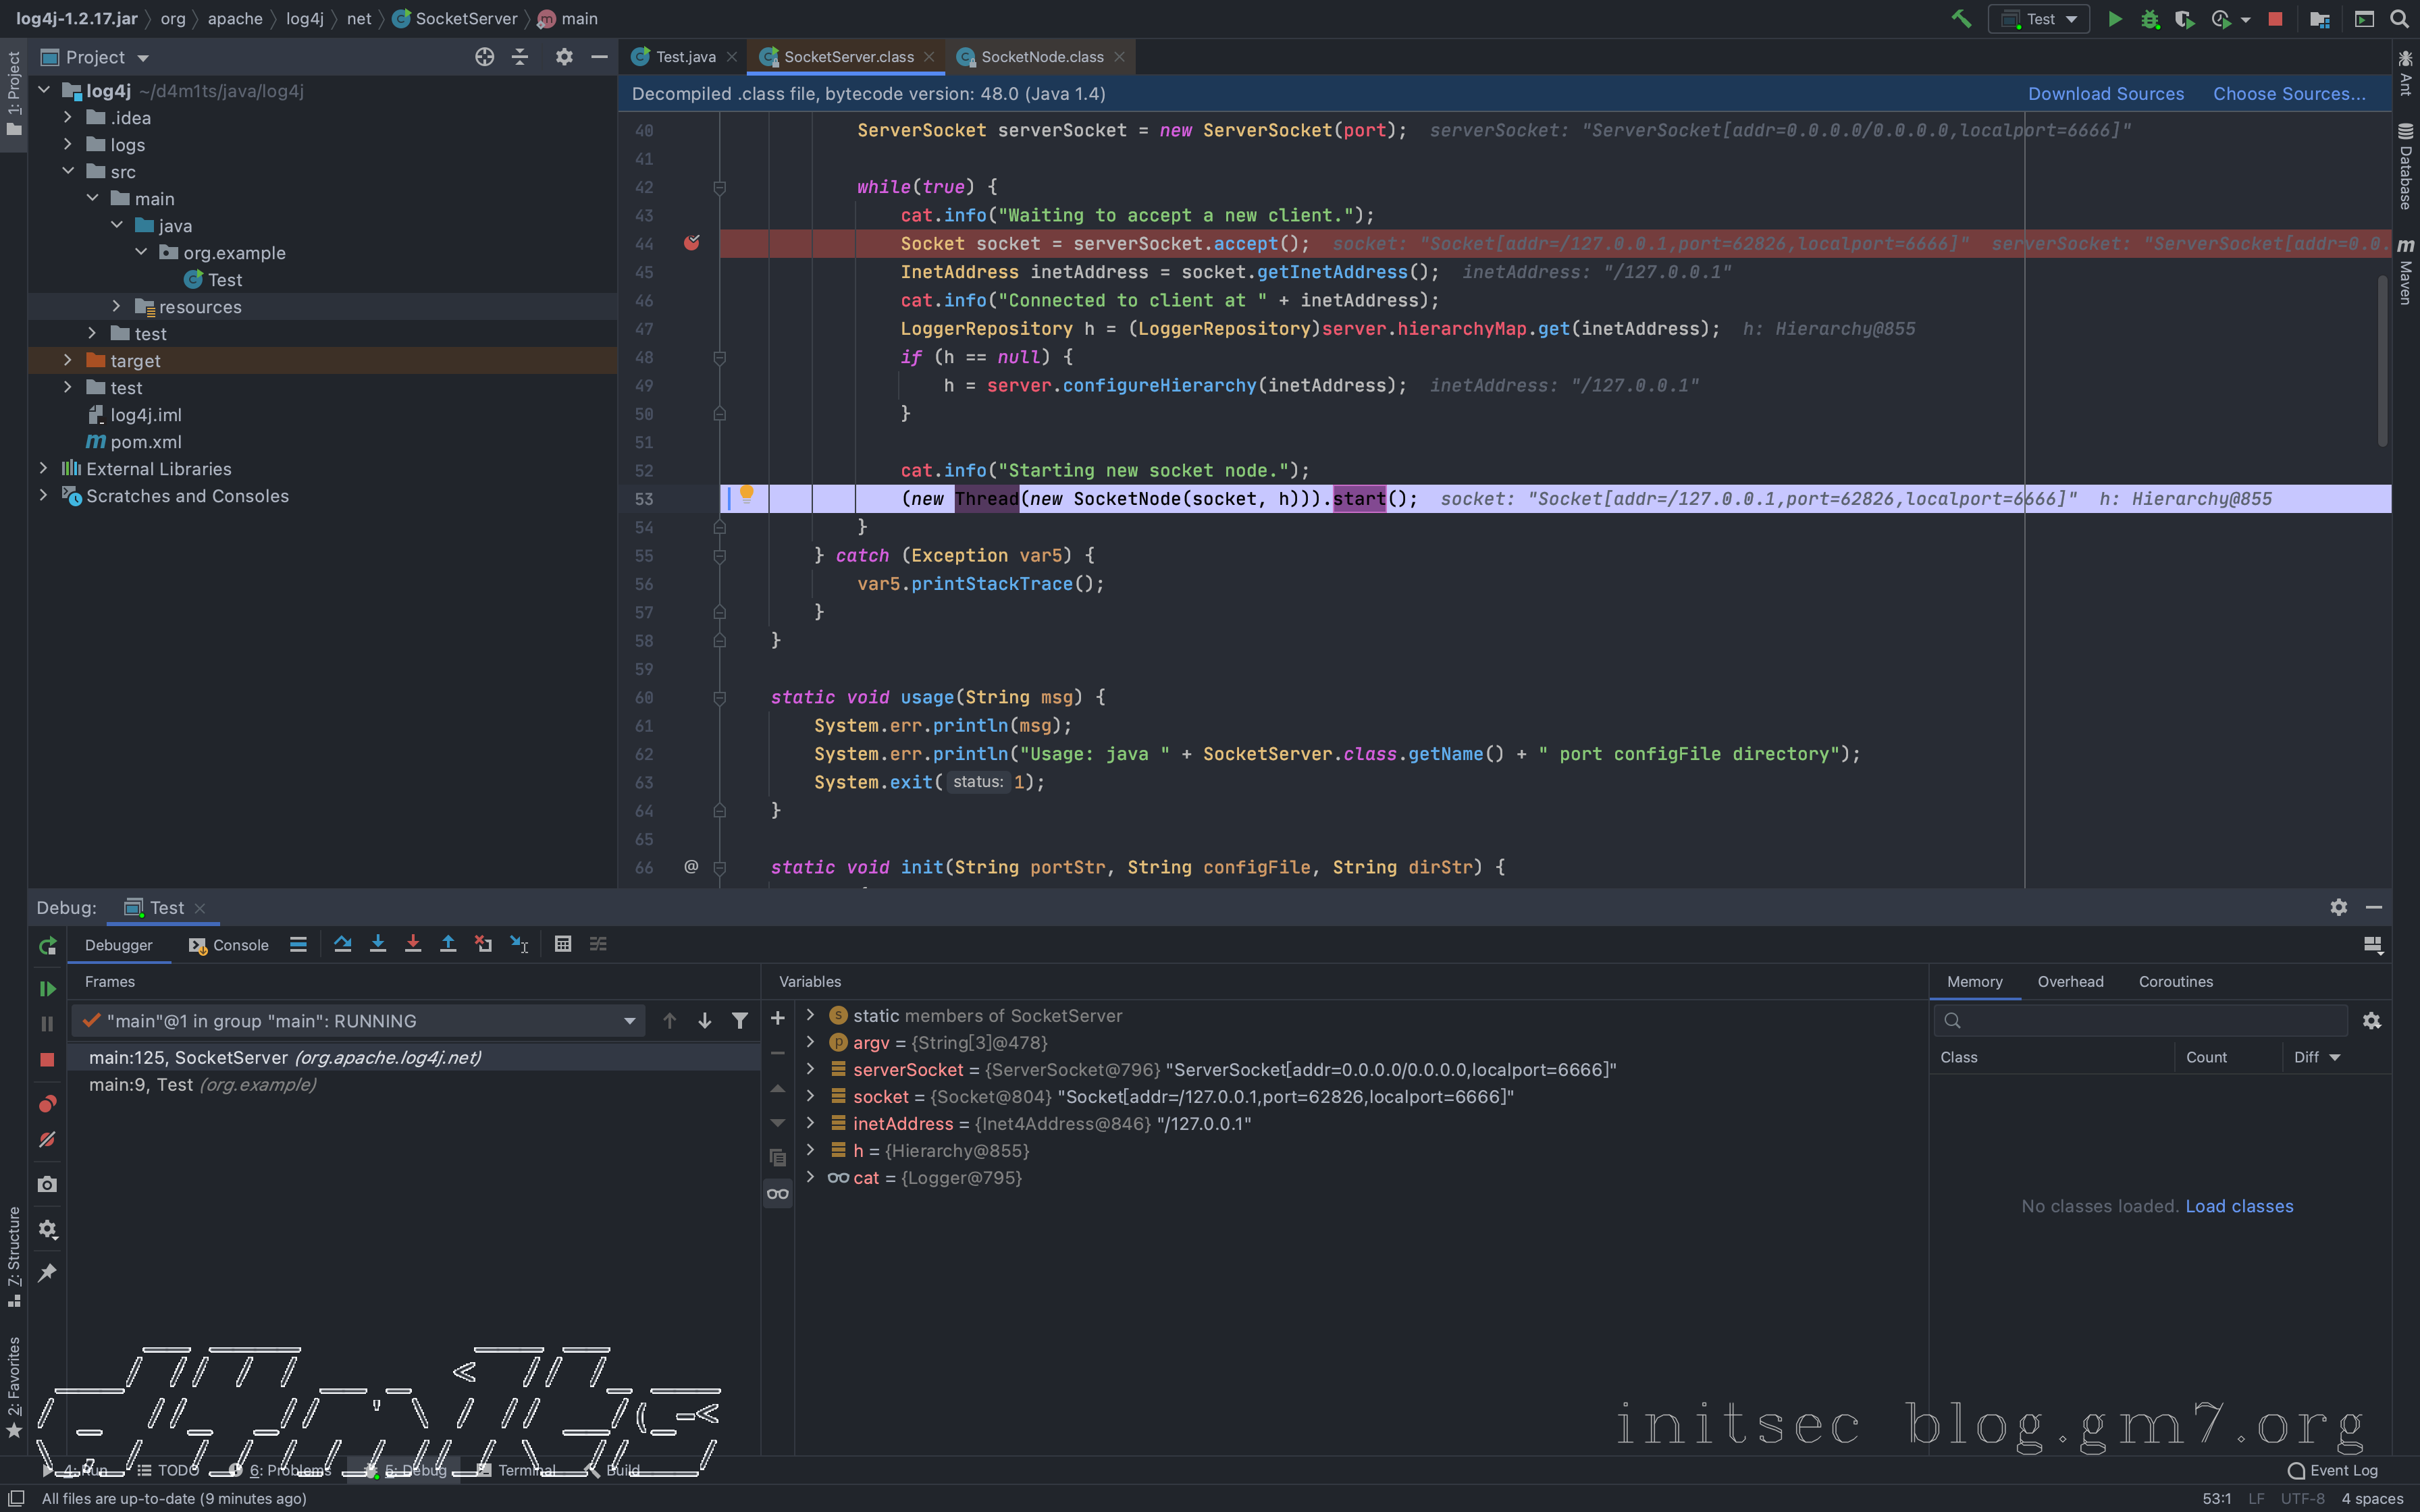This screenshot has height=1512, width=2420.
Task: Switch to SocketNode.class tab
Action: pyautogui.click(x=1041, y=57)
